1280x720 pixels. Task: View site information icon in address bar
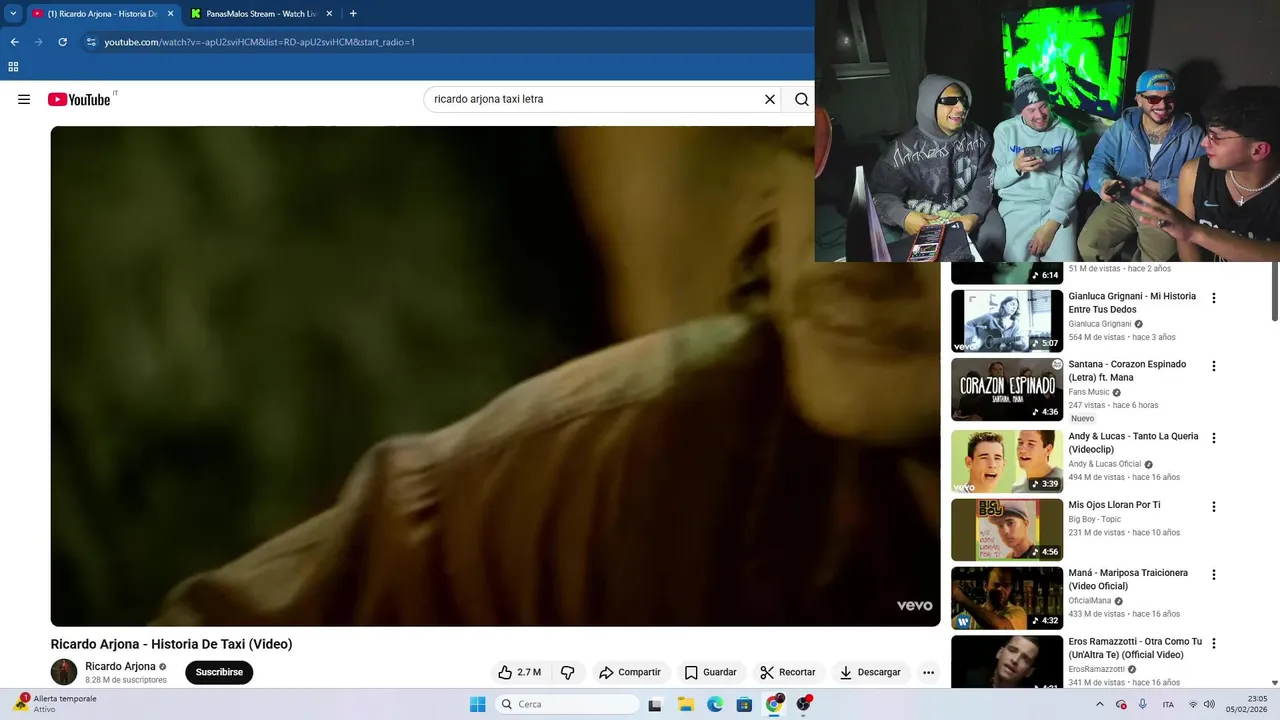click(x=91, y=42)
